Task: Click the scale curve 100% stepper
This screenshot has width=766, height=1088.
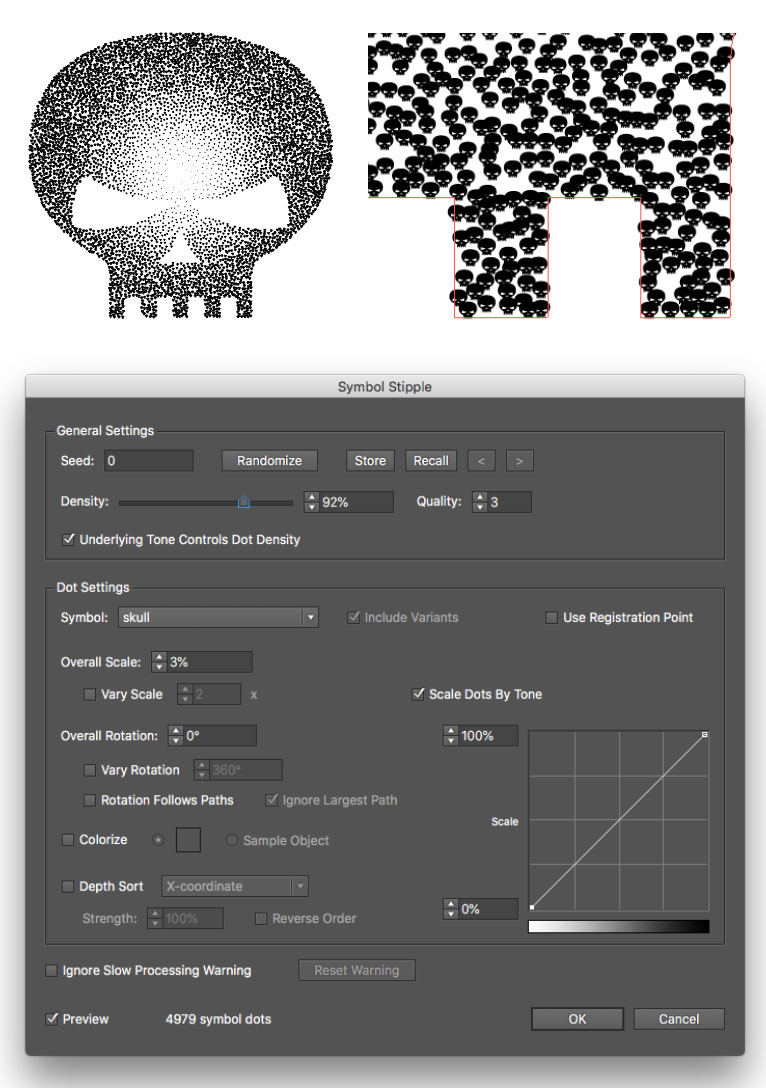Action: [451, 736]
